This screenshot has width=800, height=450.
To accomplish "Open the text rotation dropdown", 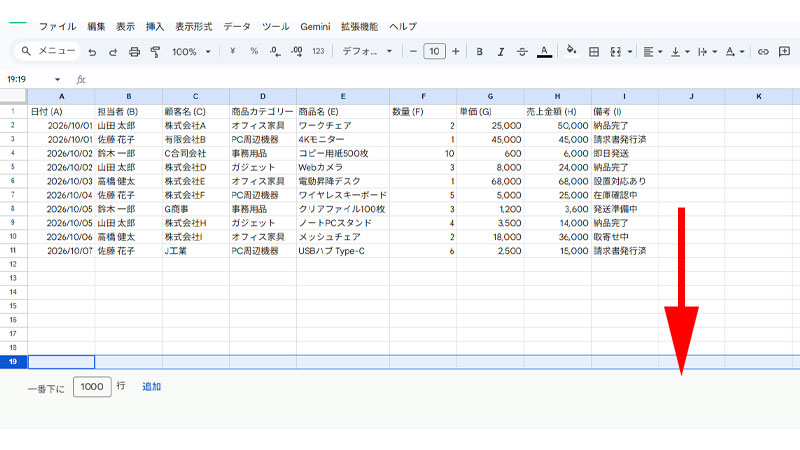I will (735, 52).
